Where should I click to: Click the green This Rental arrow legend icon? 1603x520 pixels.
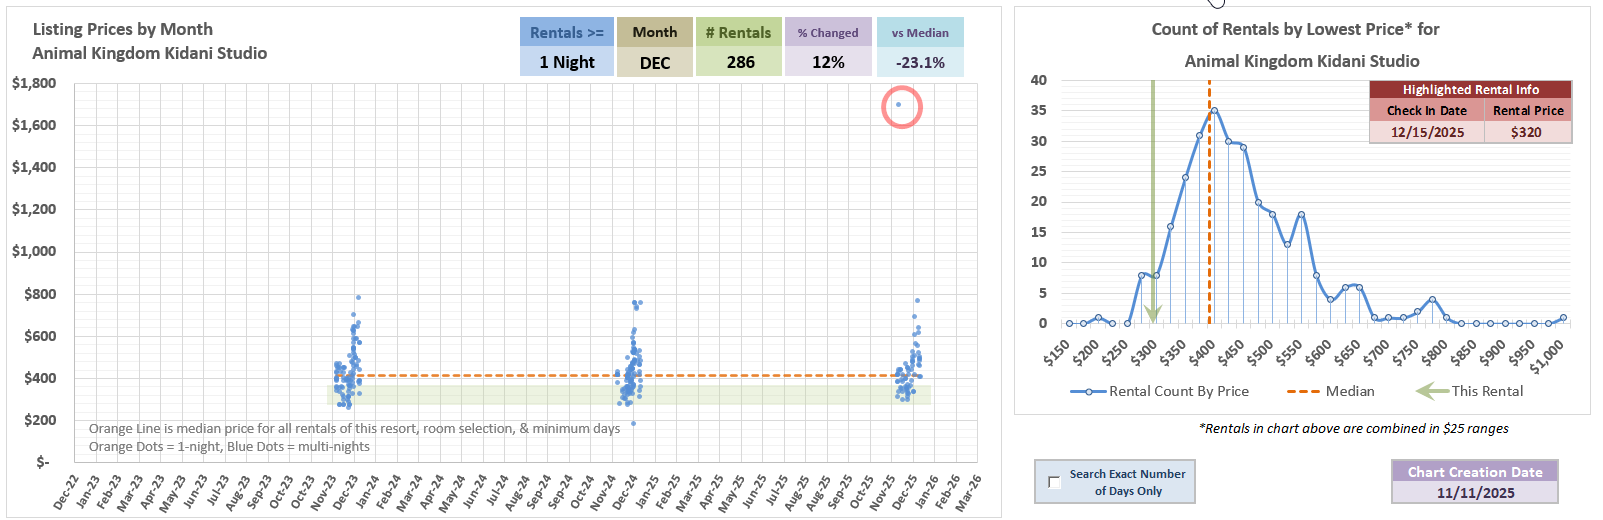coord(1432,391)
